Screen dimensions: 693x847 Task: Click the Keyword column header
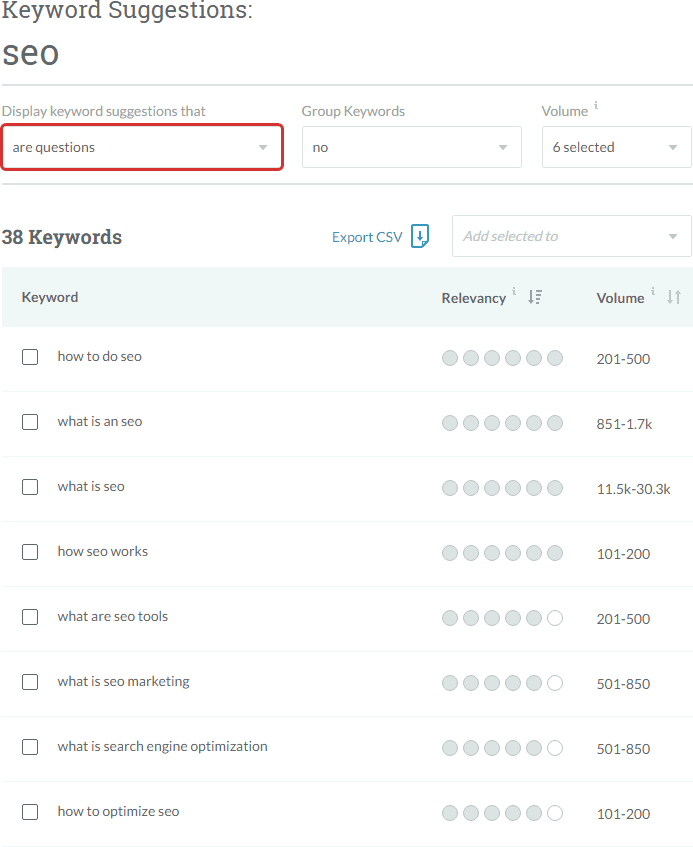tap(50, 297)
